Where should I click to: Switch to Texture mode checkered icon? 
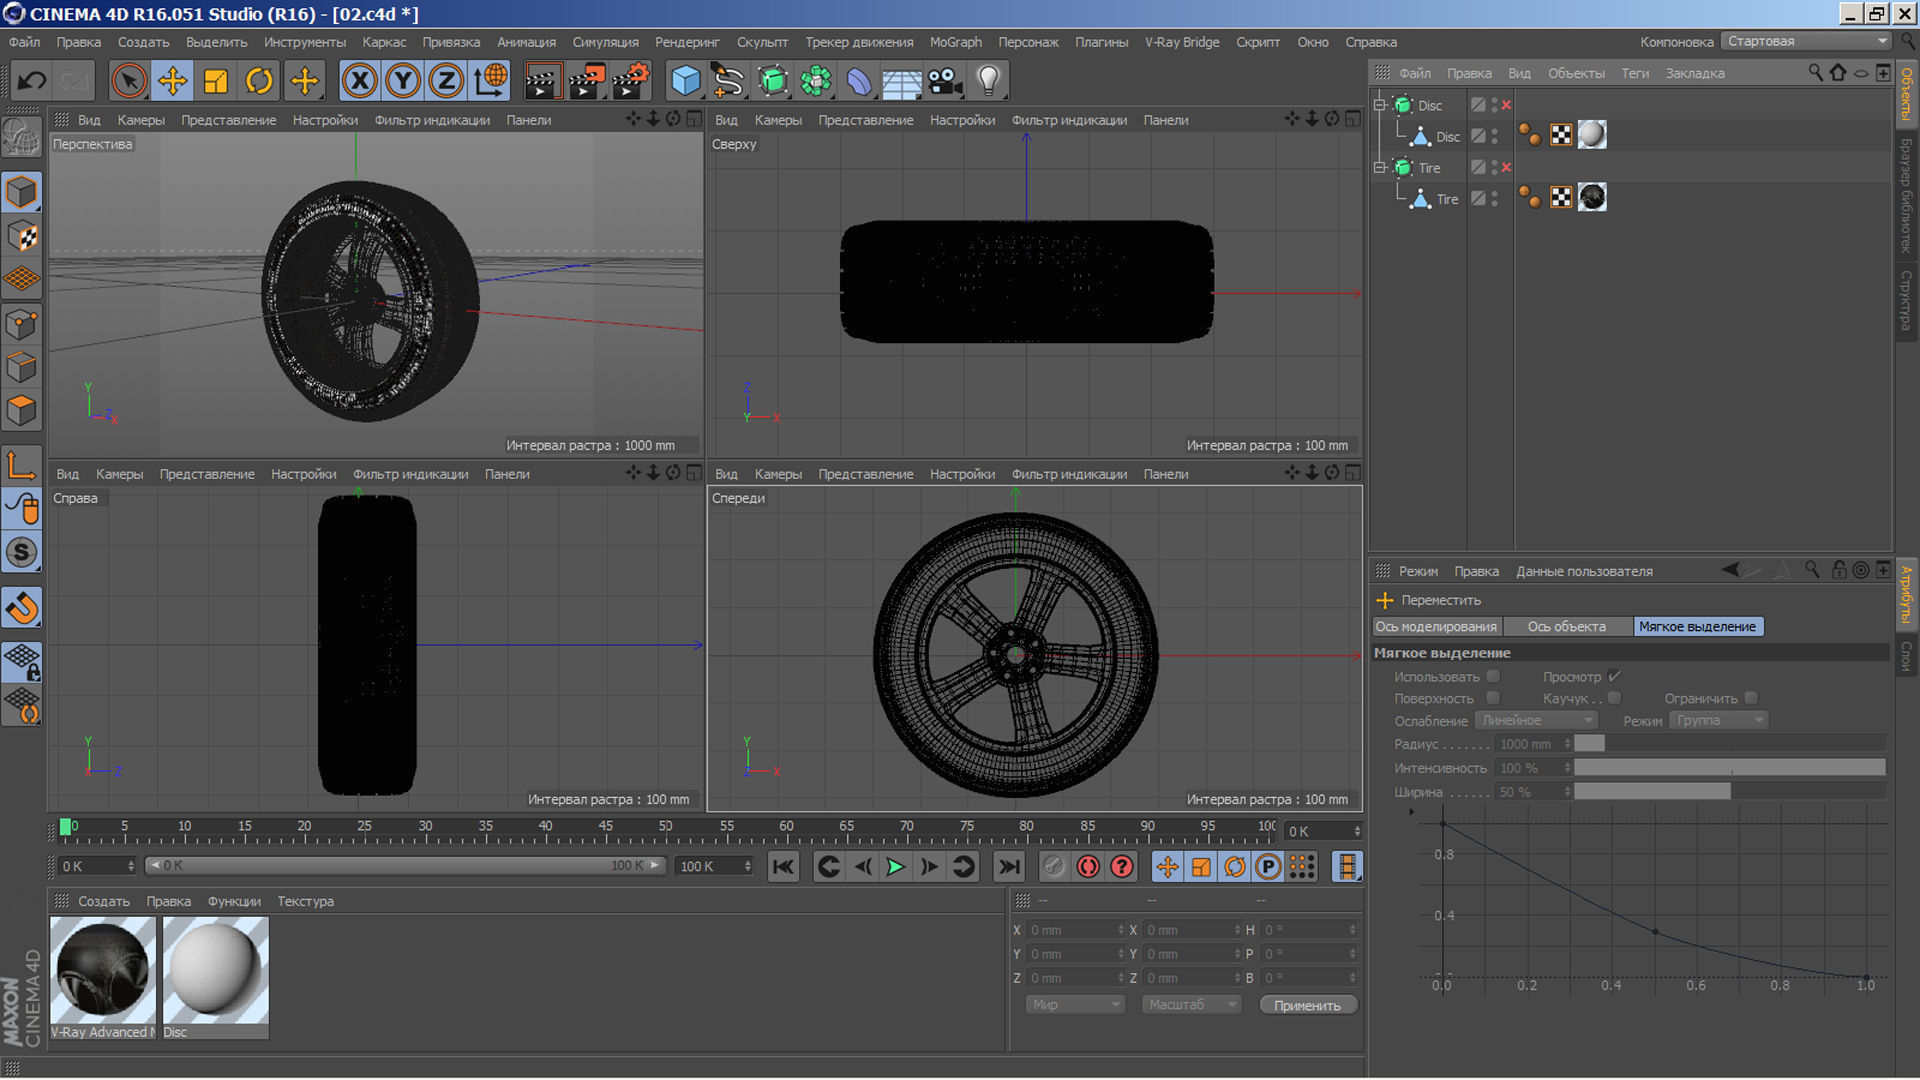pyautogui.click(x=22, y=237)
